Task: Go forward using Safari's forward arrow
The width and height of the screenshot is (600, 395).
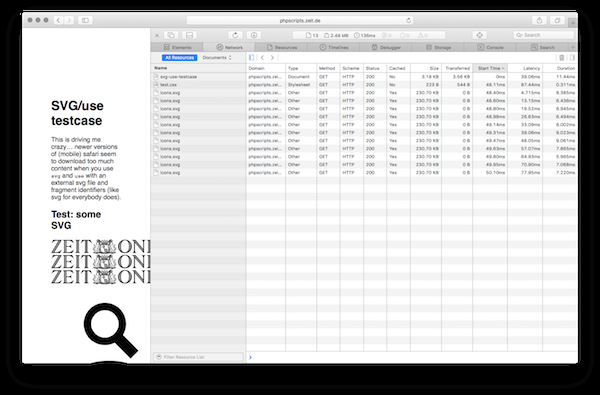Action: 69,20
